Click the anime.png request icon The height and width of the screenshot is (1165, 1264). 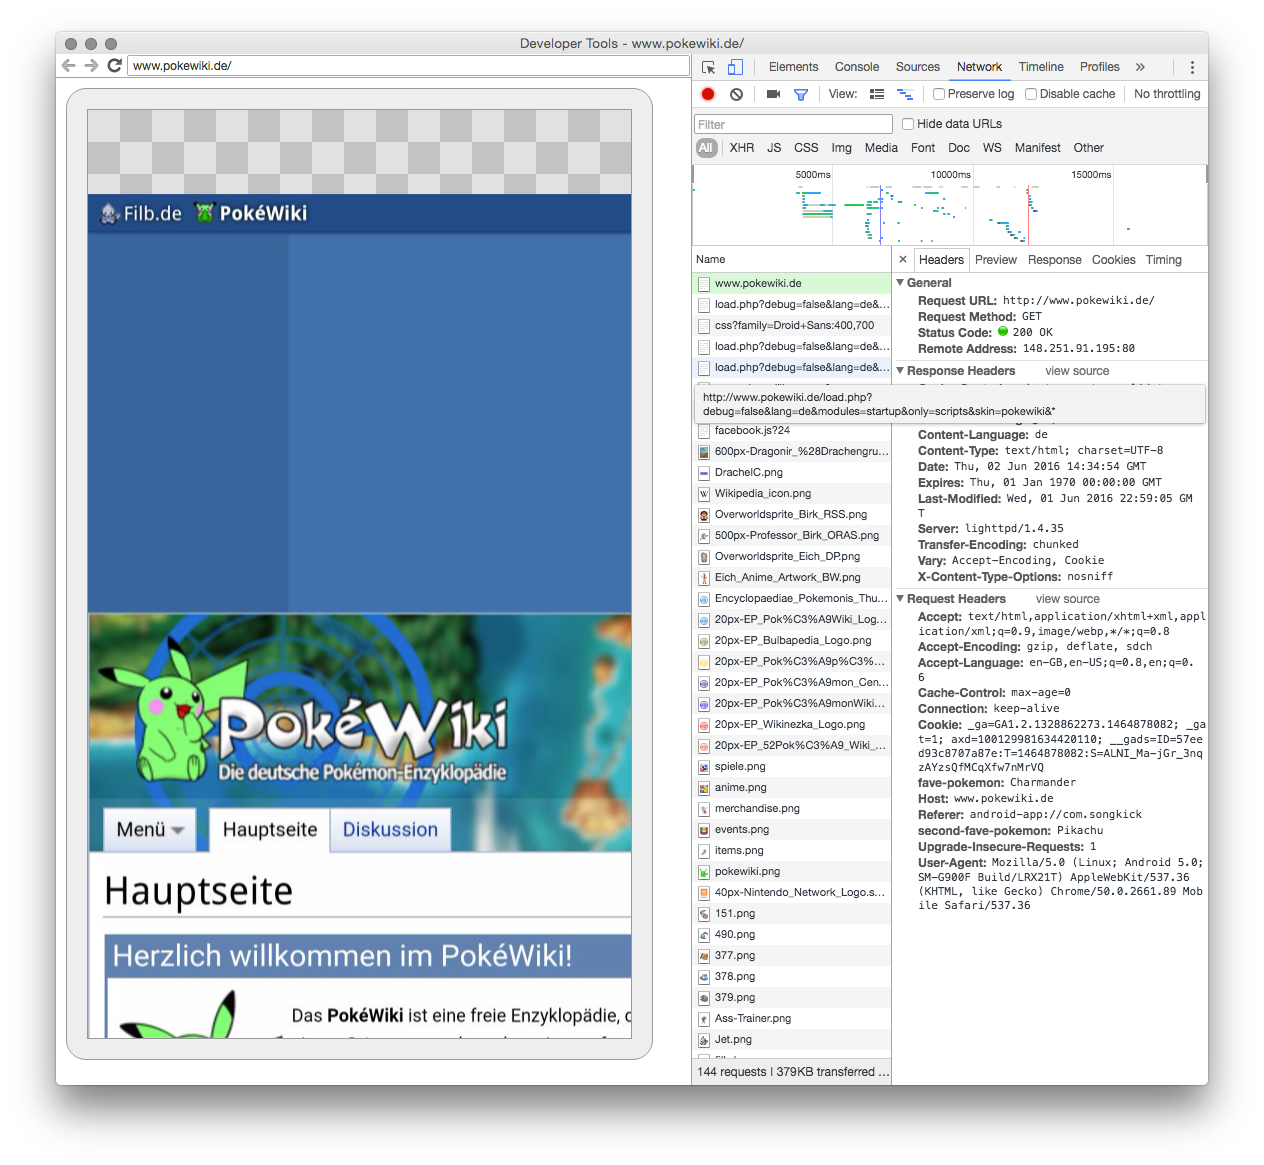[x=704, y=788]
